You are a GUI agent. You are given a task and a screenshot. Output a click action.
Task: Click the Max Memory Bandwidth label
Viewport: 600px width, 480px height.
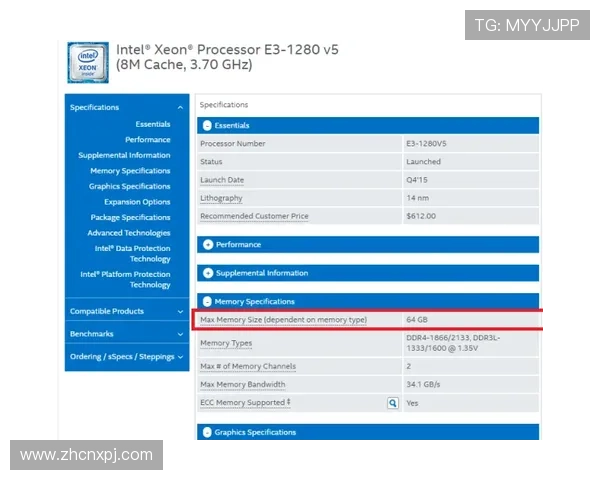click(x=243, y=384)
